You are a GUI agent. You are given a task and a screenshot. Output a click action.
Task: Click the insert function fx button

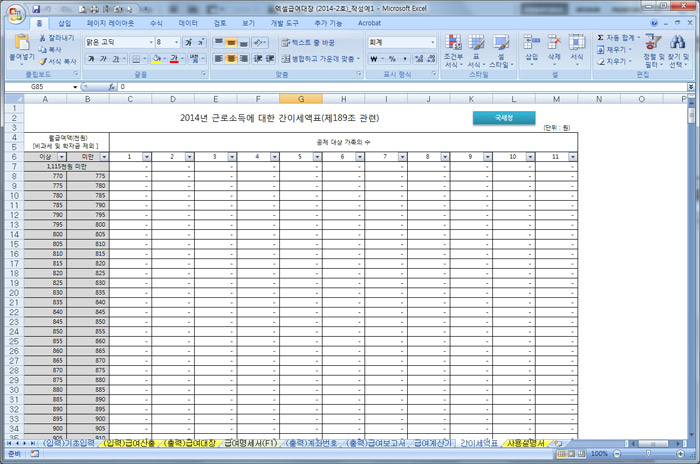coord(112,87)
